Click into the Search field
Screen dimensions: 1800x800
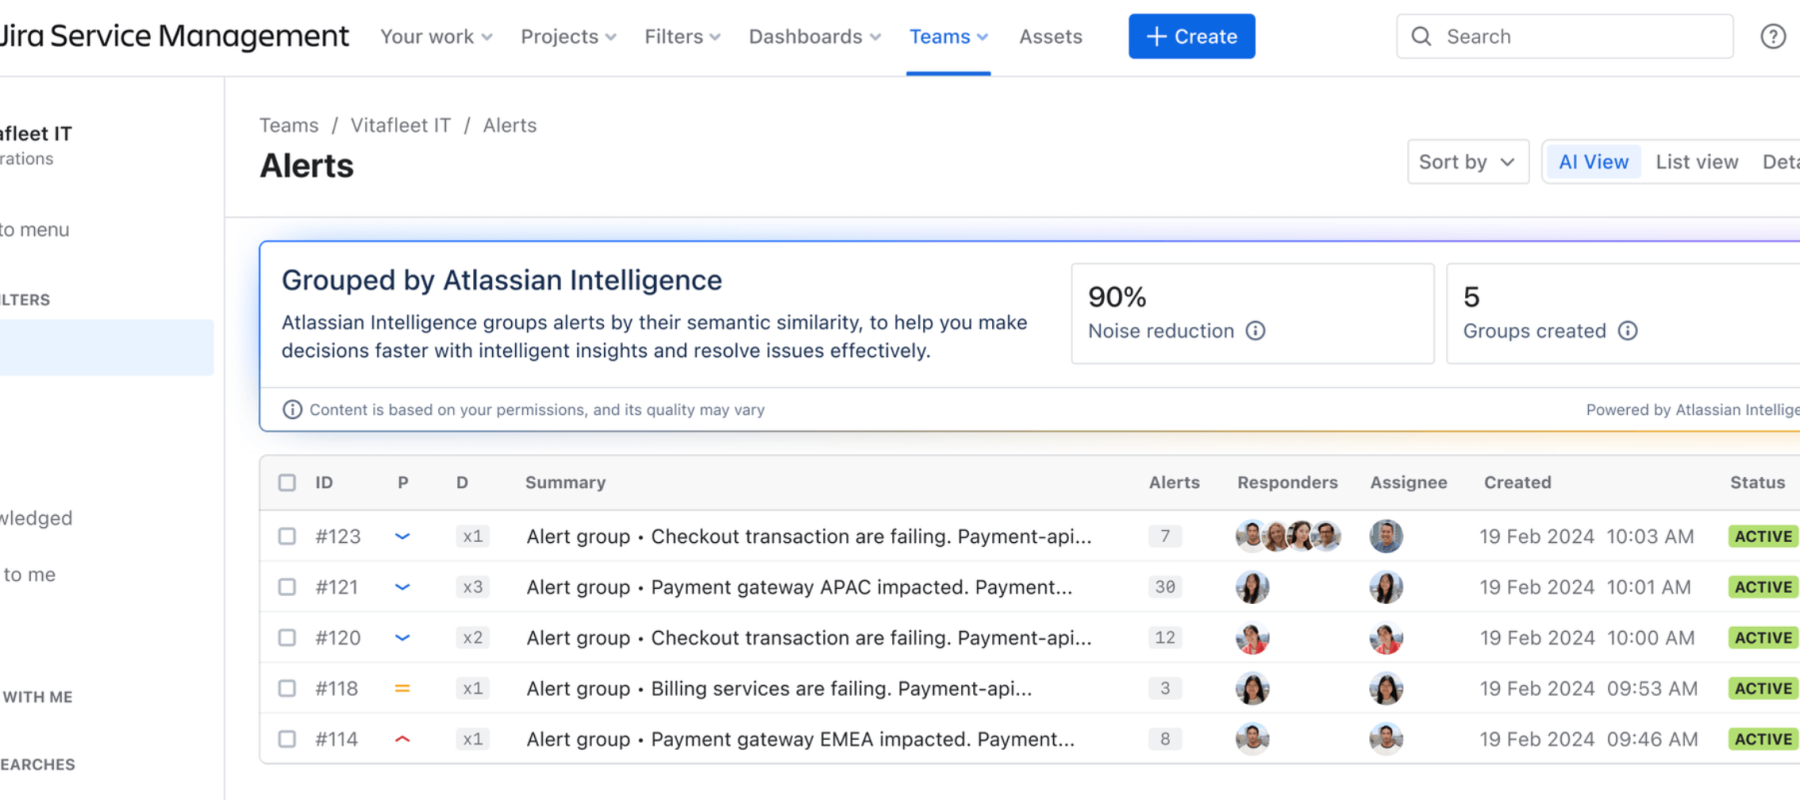[1580, 37]
